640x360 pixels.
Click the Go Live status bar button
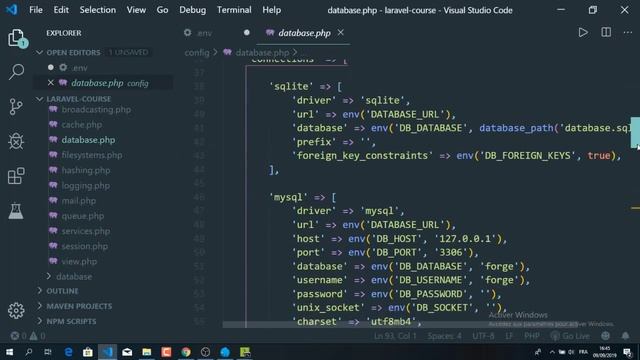tap(570, 336)
